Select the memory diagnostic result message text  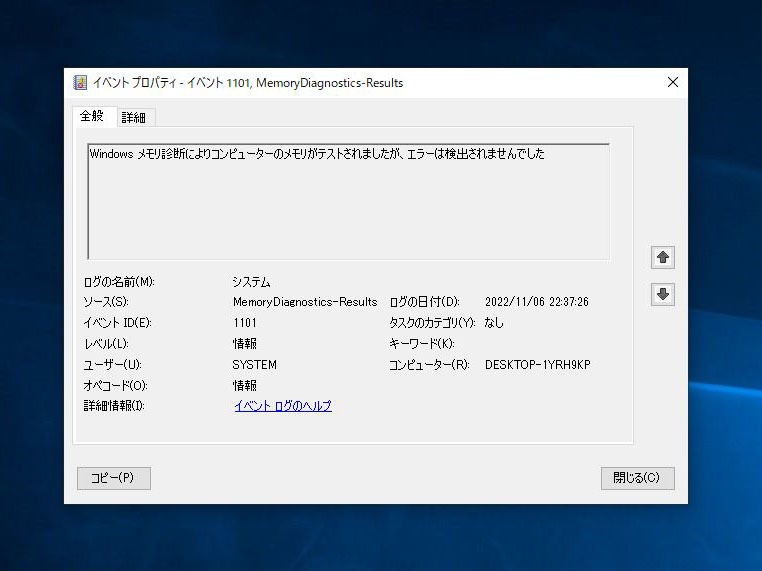tap(317, 154)
